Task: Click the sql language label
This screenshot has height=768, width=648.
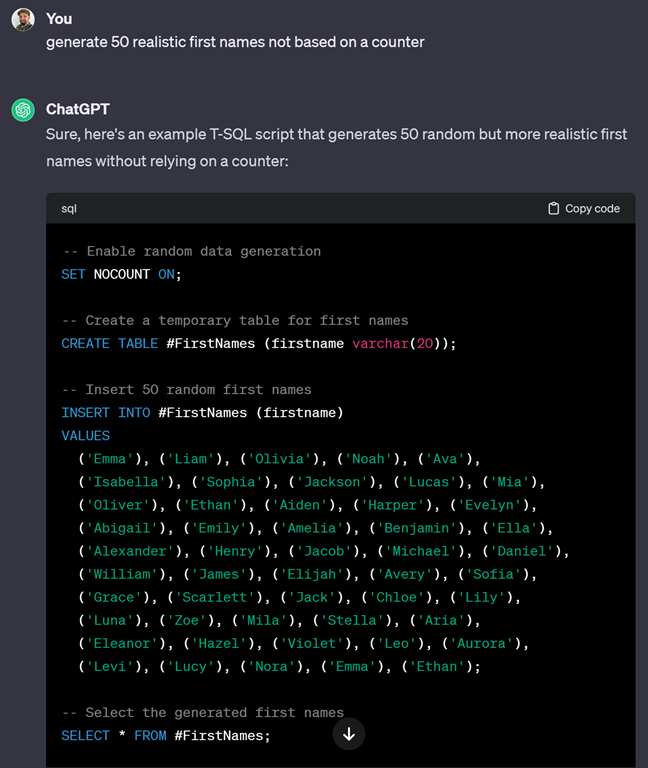Action: (69, 209)
